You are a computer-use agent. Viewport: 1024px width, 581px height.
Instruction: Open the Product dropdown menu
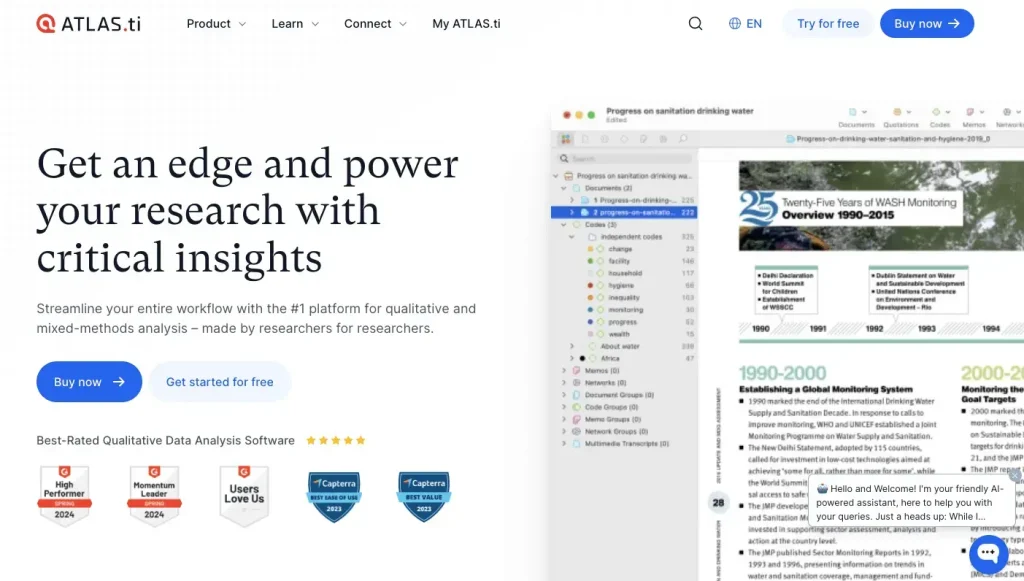(x=216, y=24)
